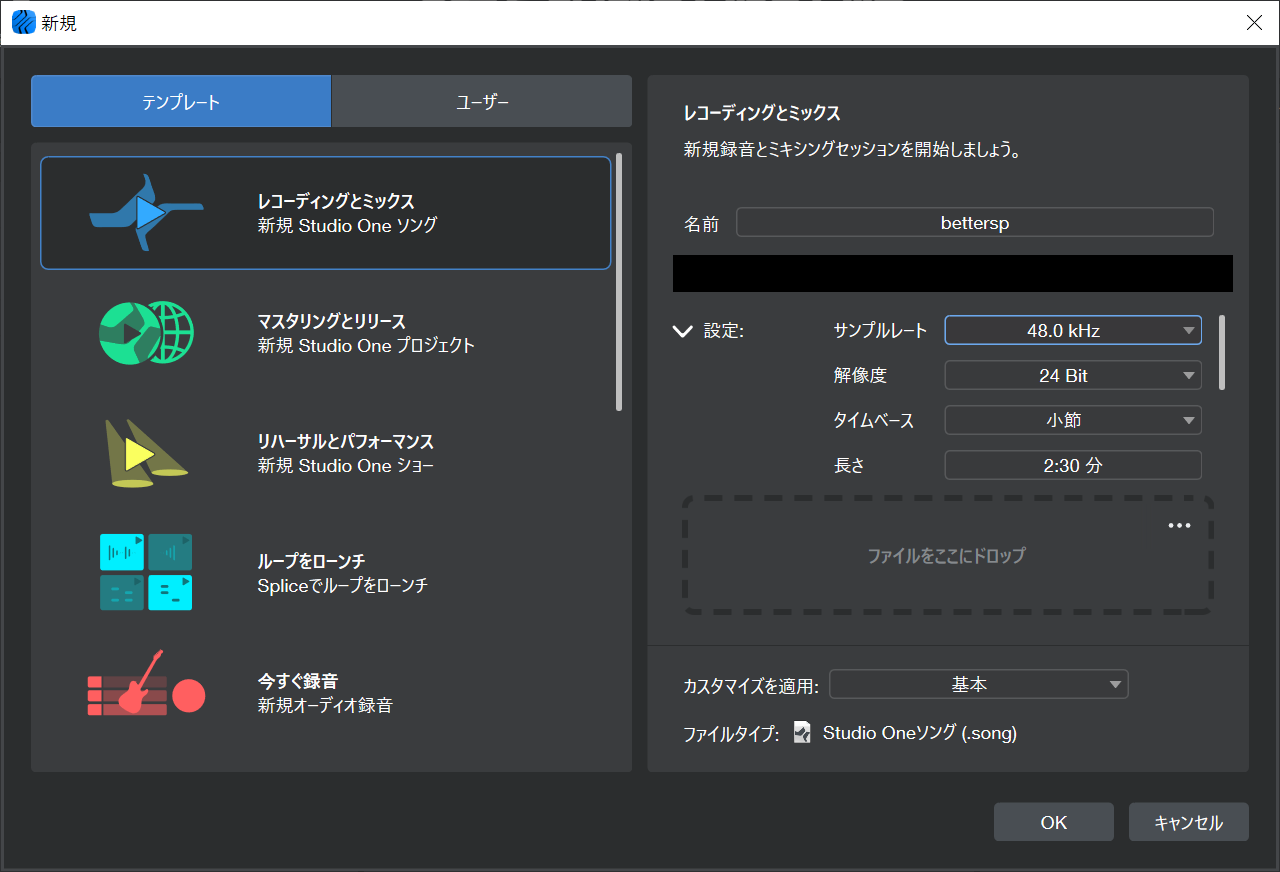The image size is (1280, 872).
Task: Click the Studio One logo in the title bar
Action: point(23,22)
